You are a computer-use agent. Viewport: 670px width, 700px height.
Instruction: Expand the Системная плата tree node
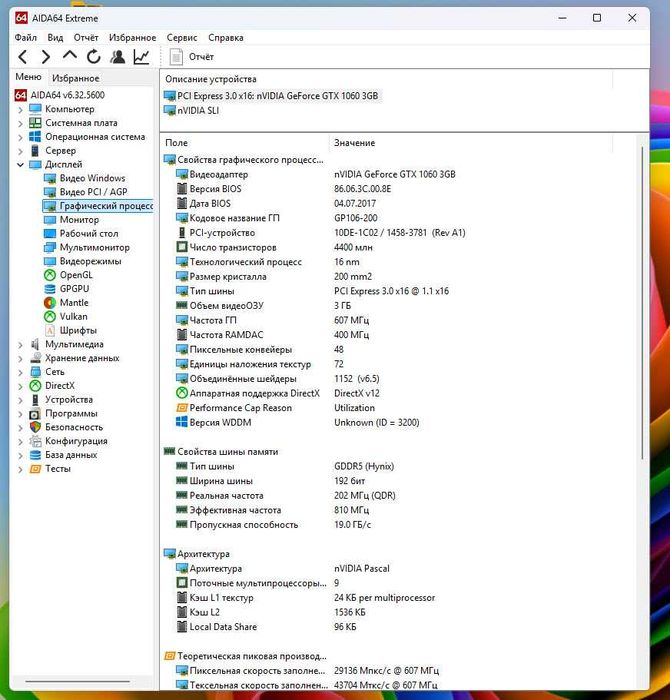coord(20,123)
